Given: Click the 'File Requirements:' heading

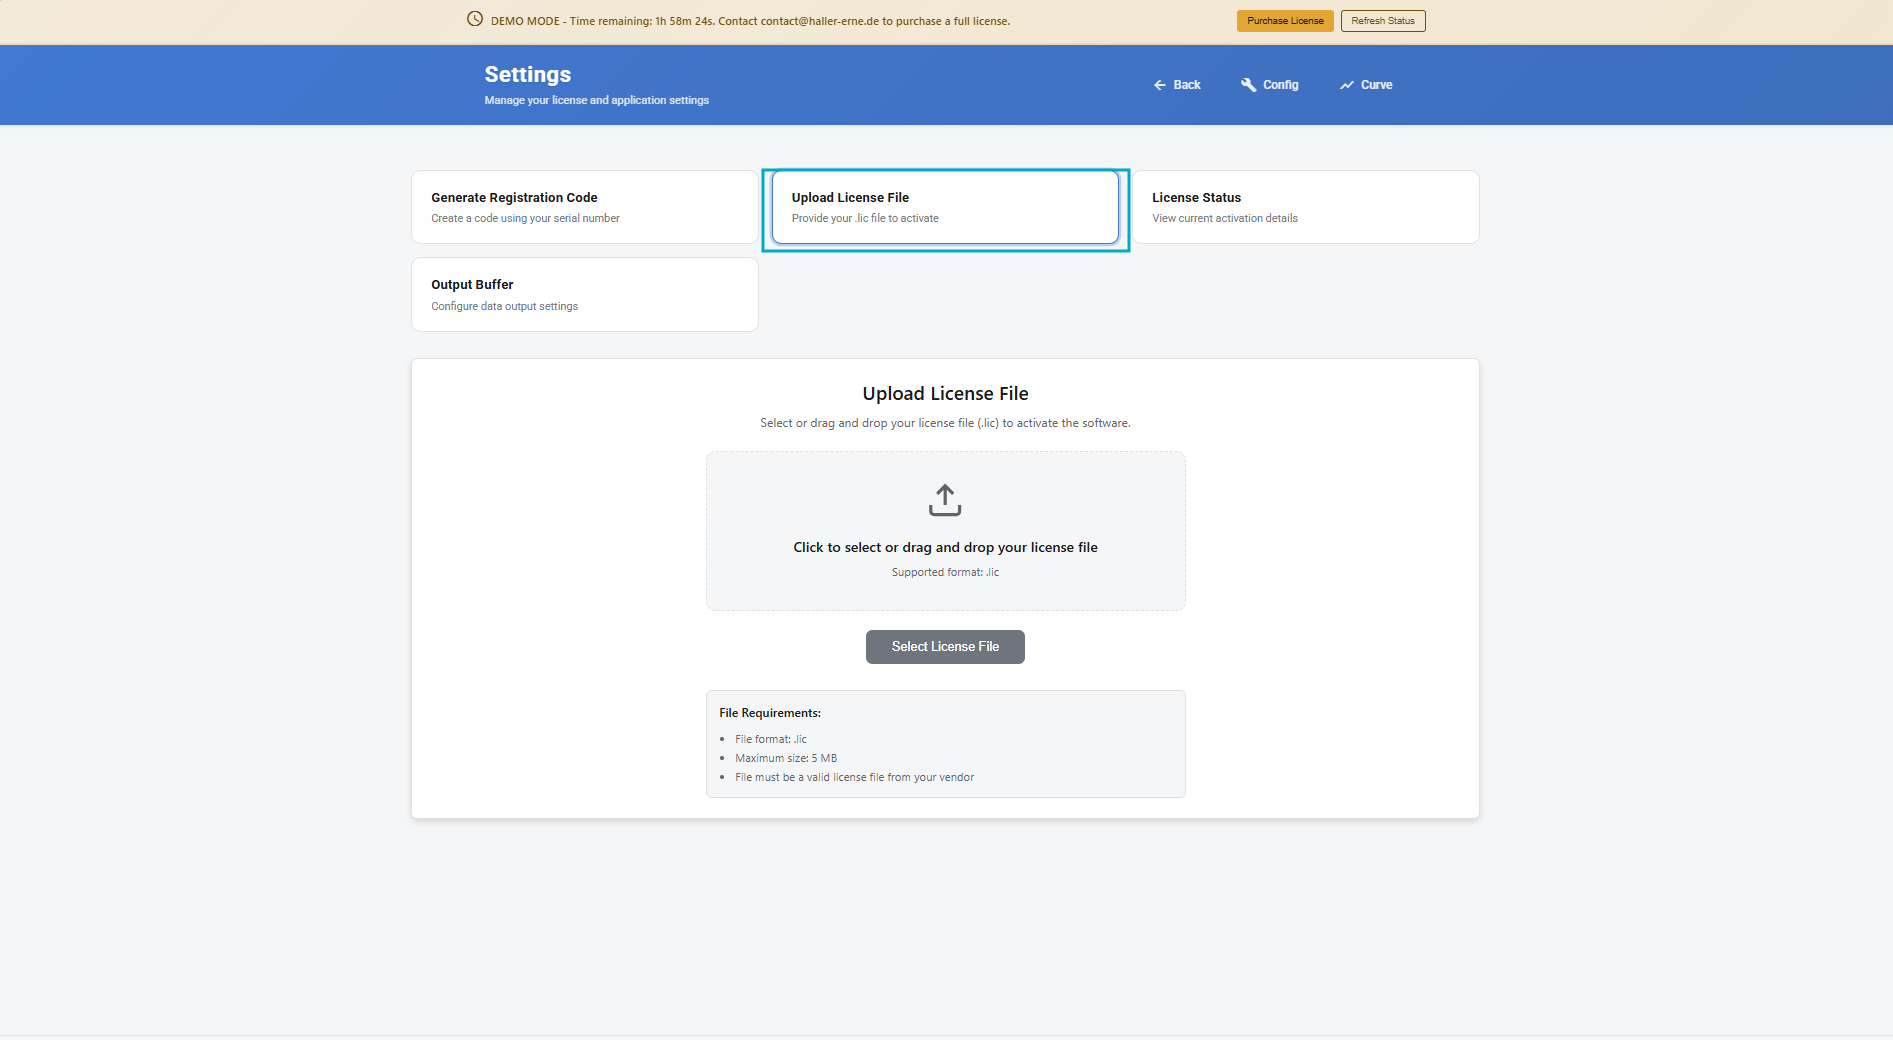Looking at the screenshot, I should [x=770, y=713].
